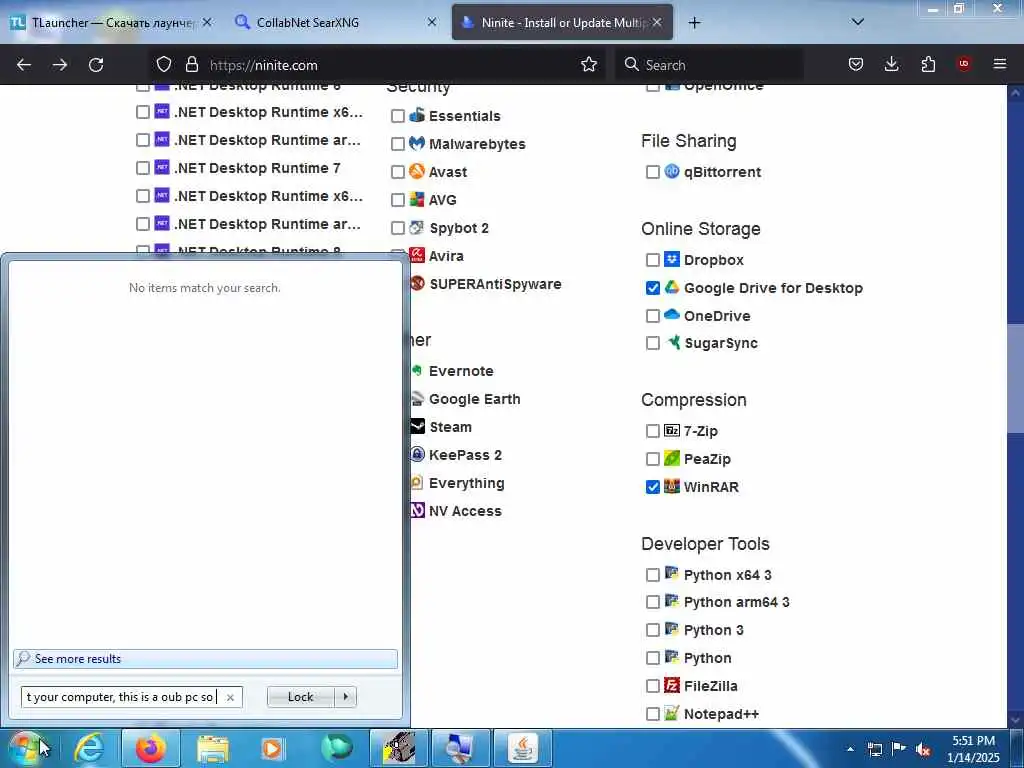
Task: Launch Internet Explorer from the taskbar
Action: point(89,748)
